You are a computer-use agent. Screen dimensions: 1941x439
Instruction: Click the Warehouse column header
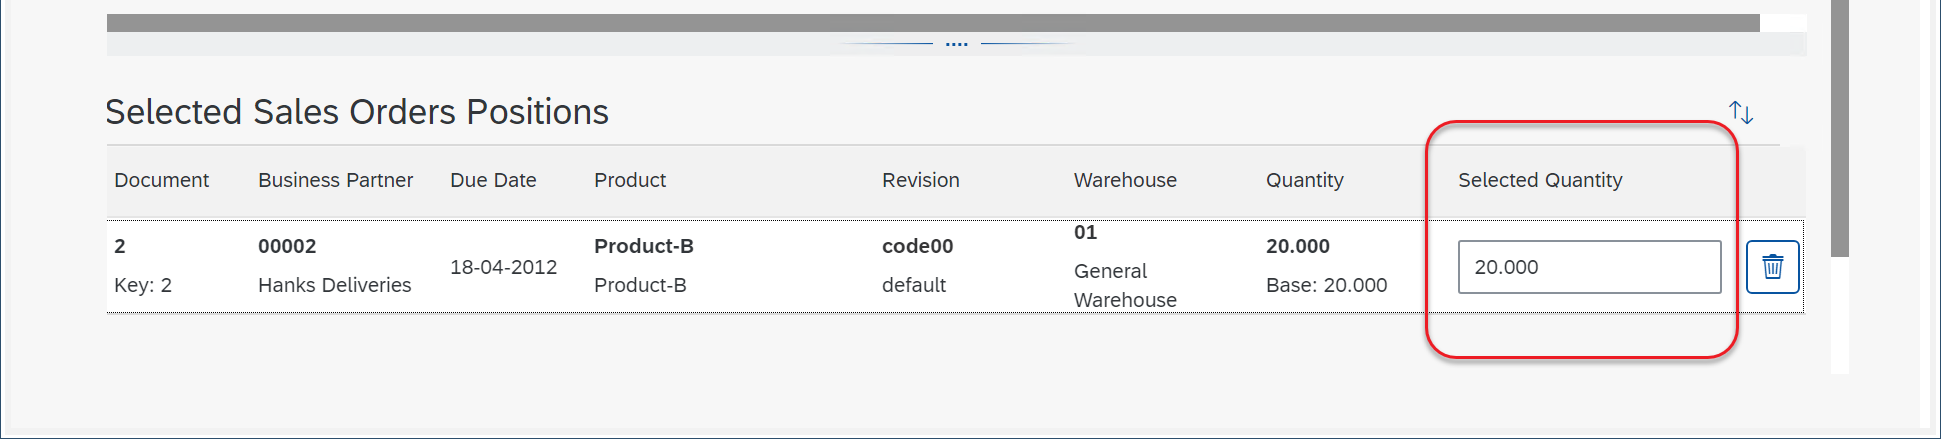coord(1125,180)
